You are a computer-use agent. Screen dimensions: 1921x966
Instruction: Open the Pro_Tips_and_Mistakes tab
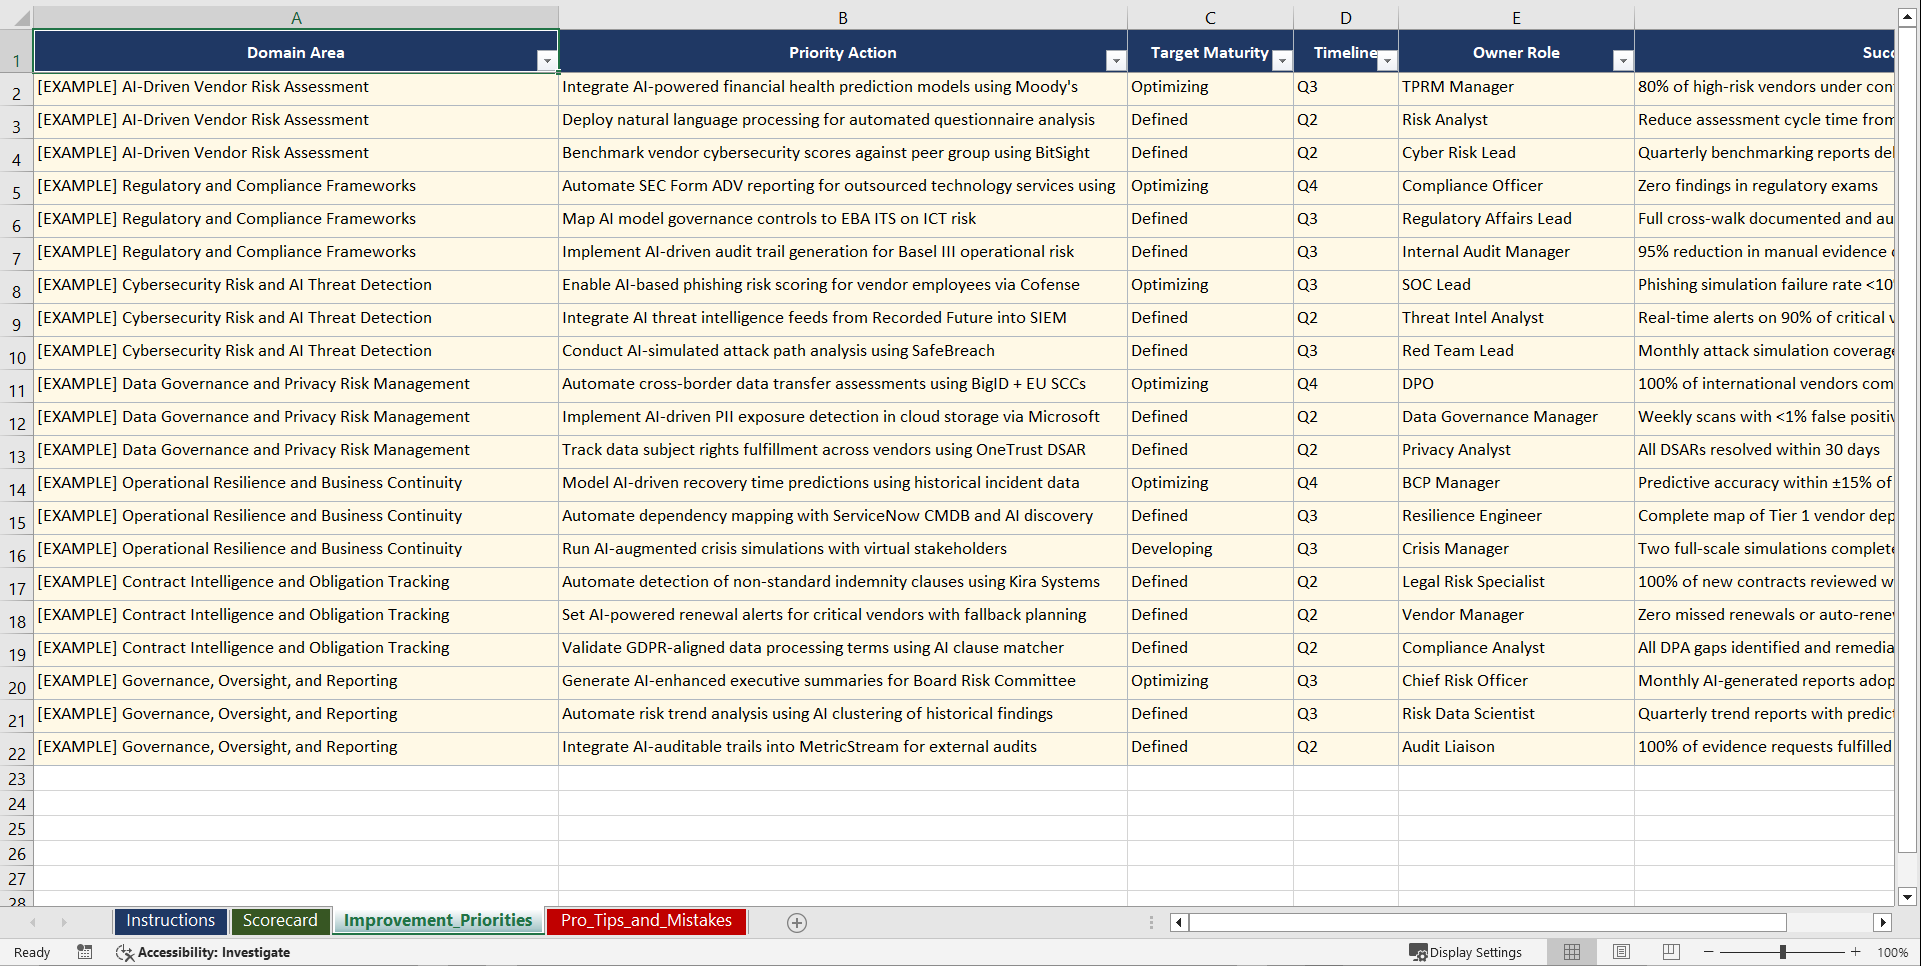point(646,921)
